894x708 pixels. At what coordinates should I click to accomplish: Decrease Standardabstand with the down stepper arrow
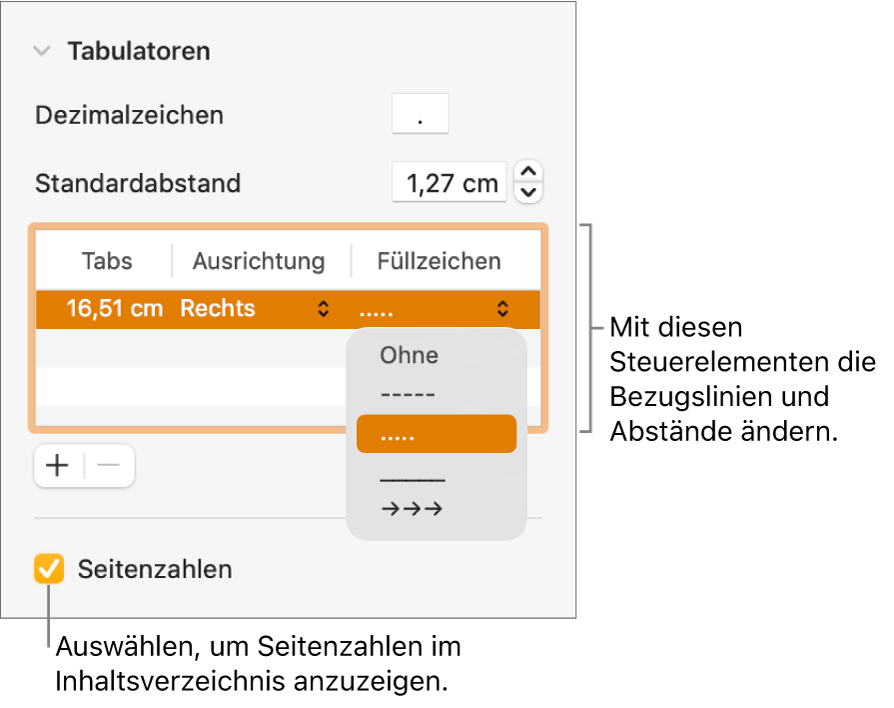(x=529, y=193)
